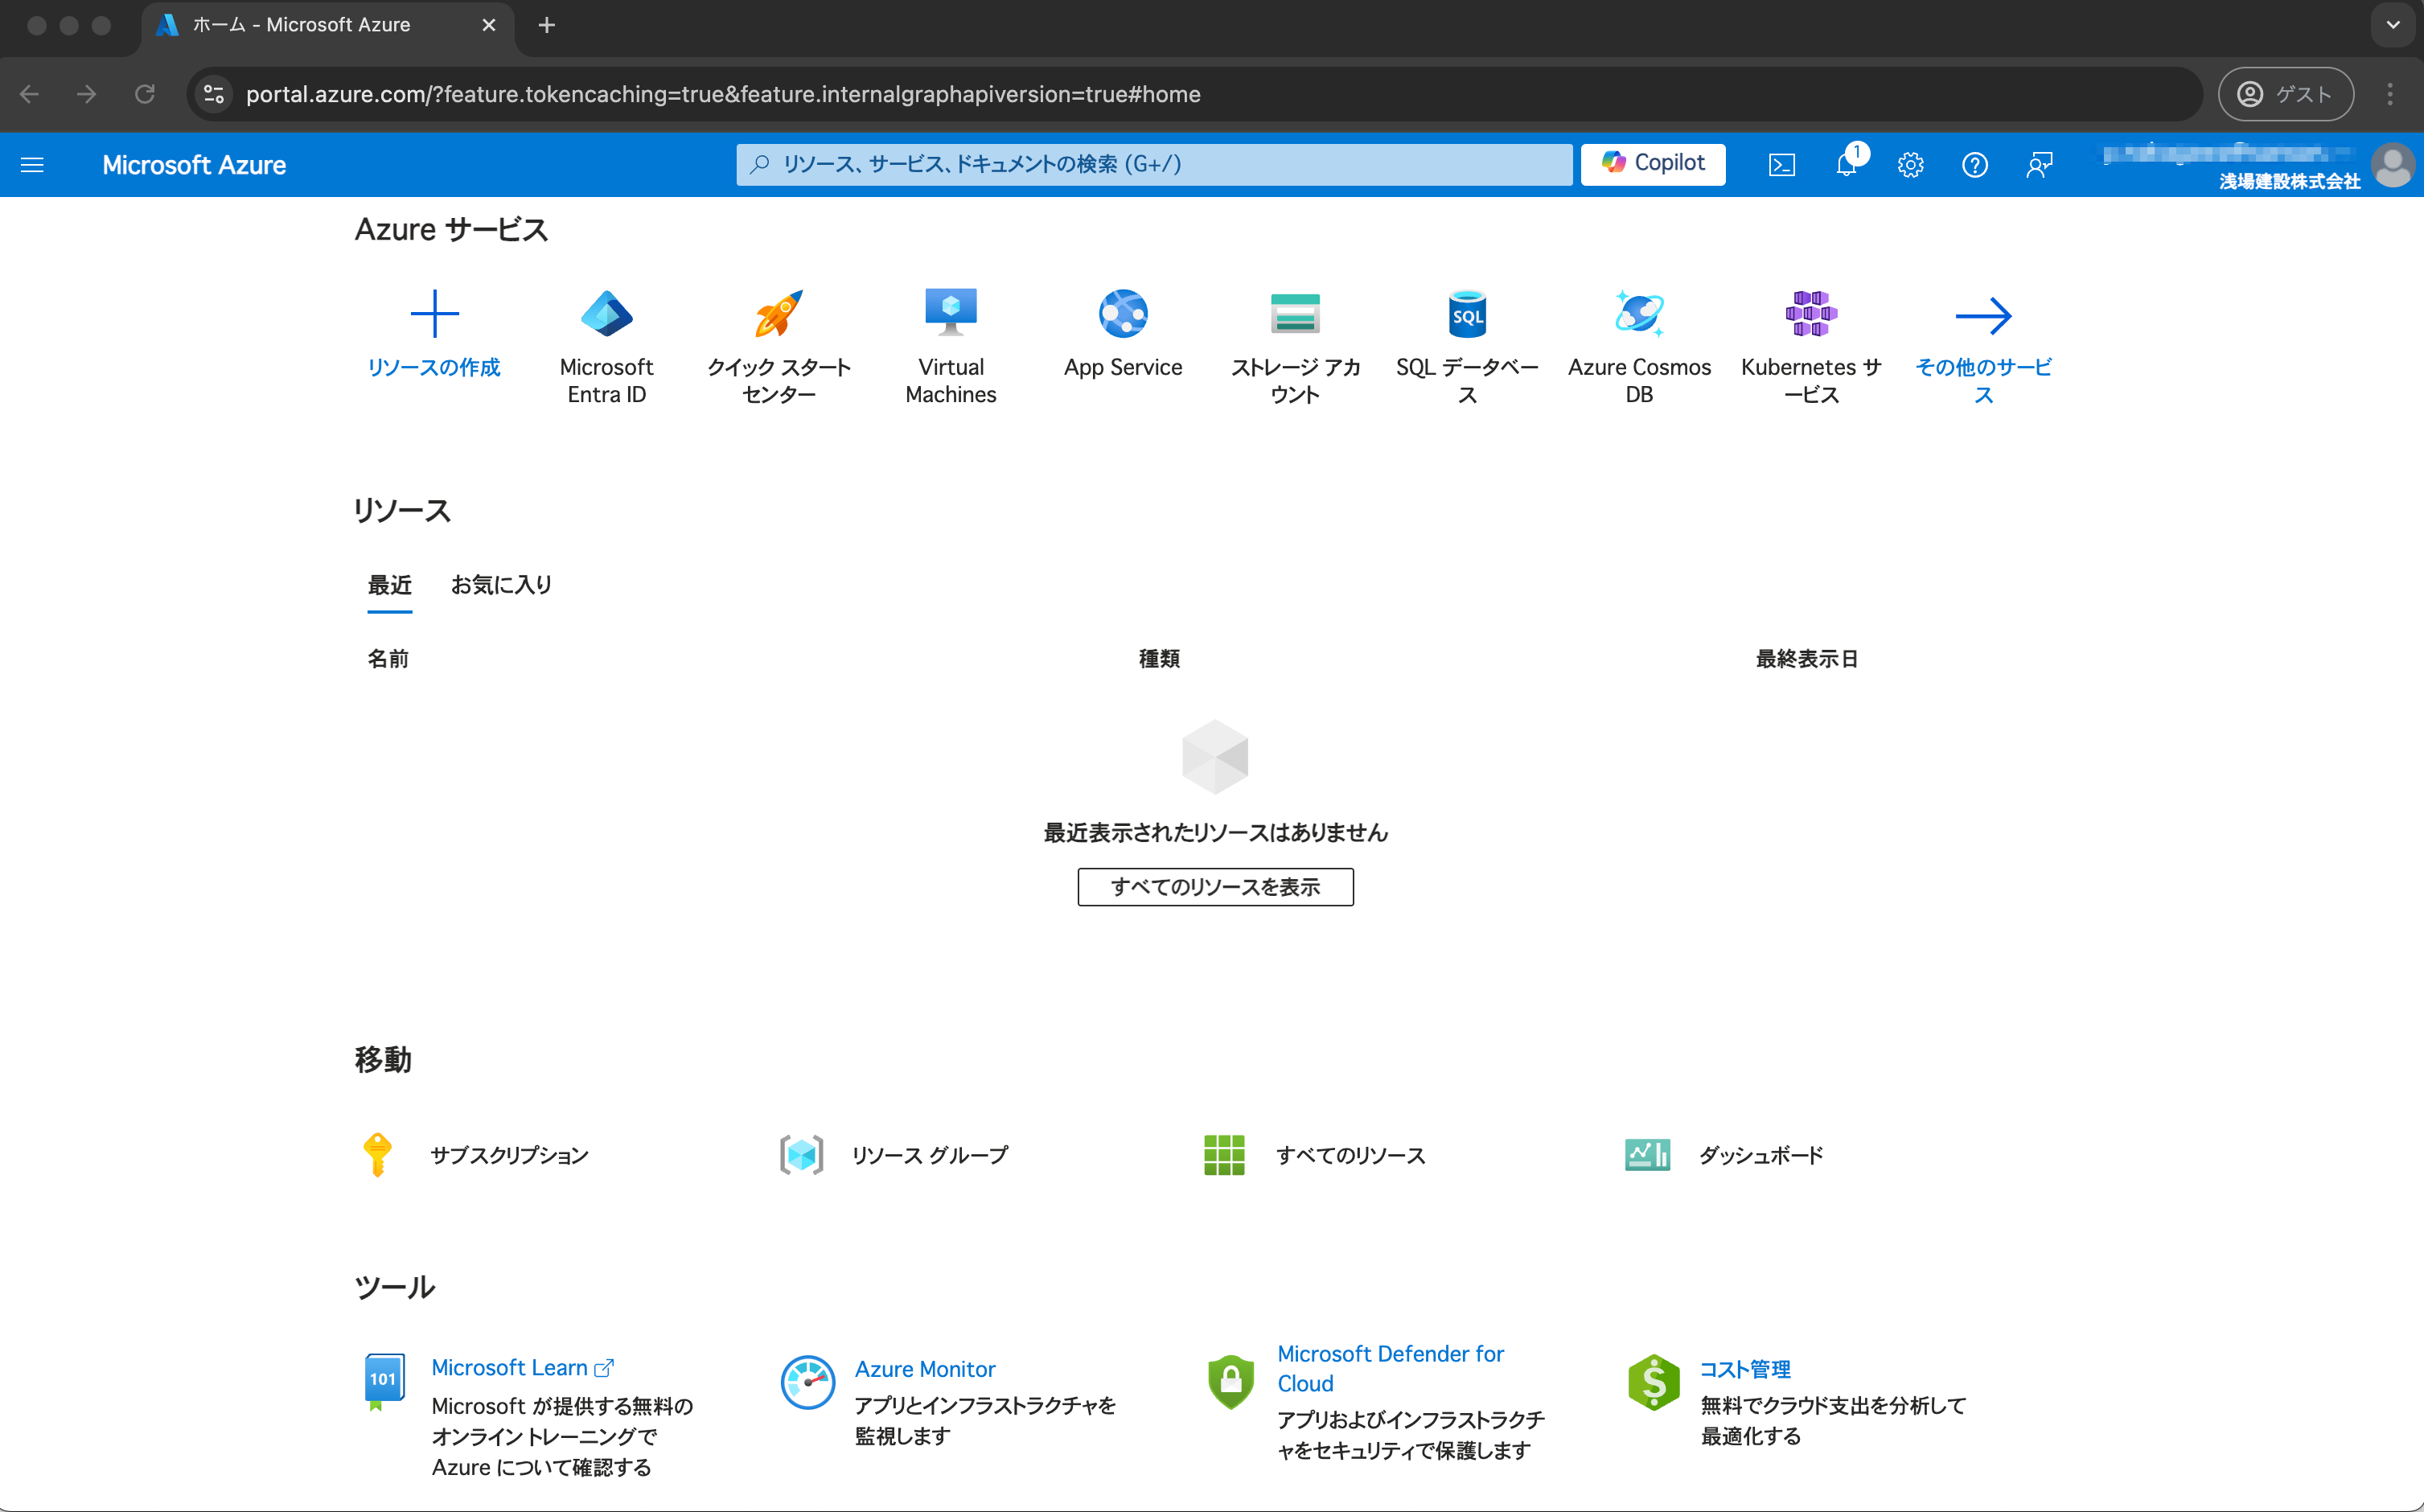The width and height of the screenshot is (2424, 1512).
Task: Click the plus icon to create a resource
Action: pyautogui.click(x=434, y=314)
